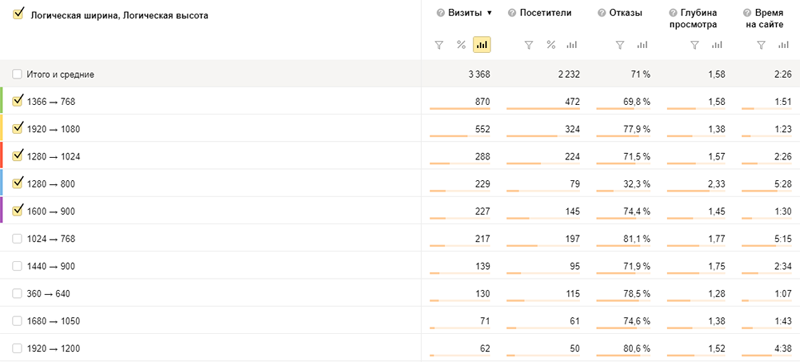
Task: Open the filter icon under Отказы
Action: click(620, 45)
